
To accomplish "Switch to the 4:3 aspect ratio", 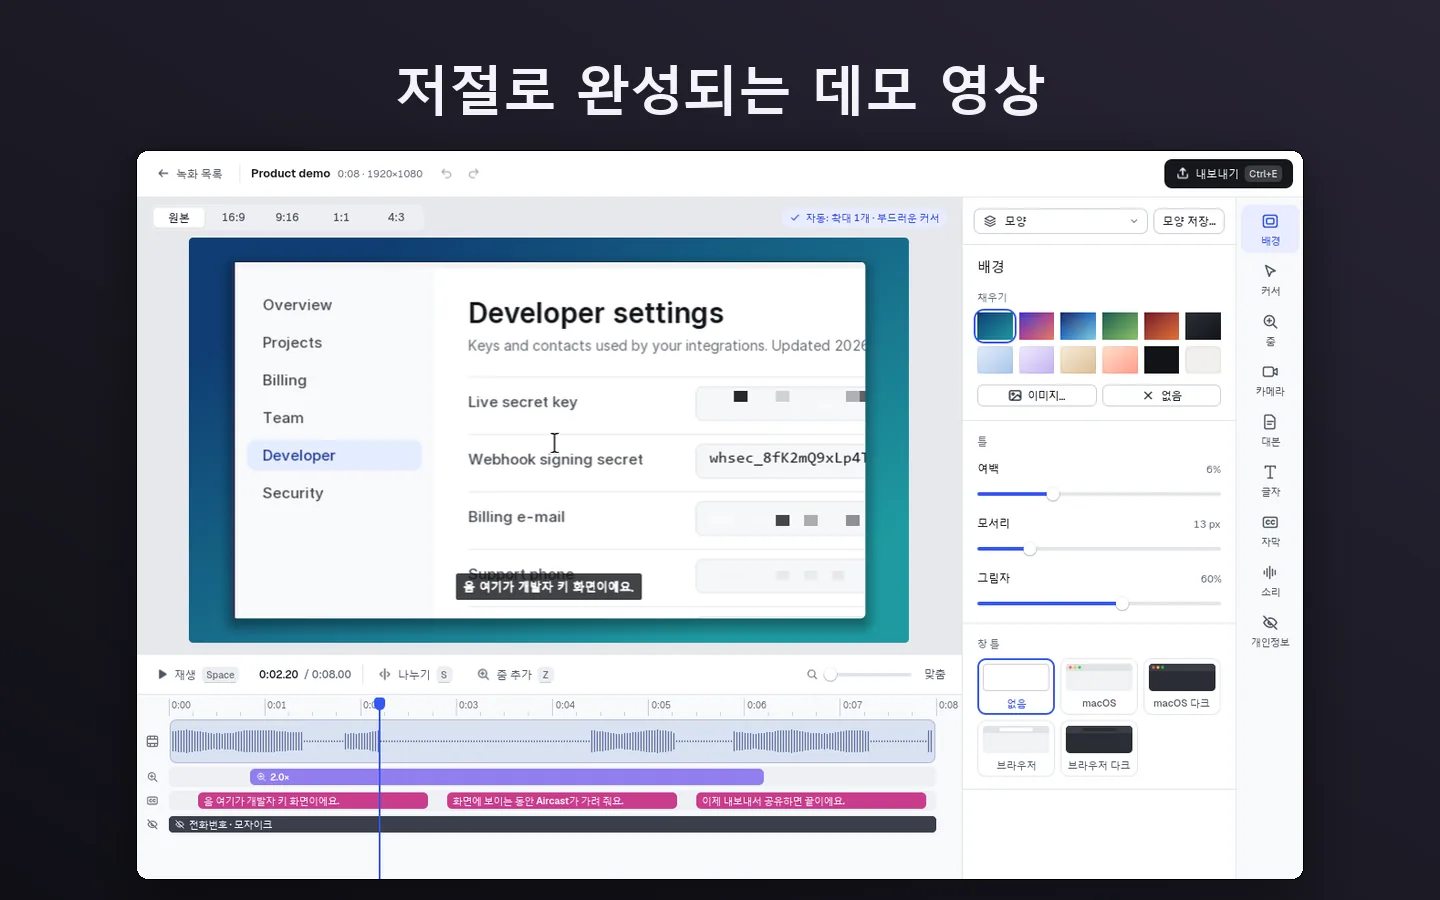I will [x=396, y=217].
